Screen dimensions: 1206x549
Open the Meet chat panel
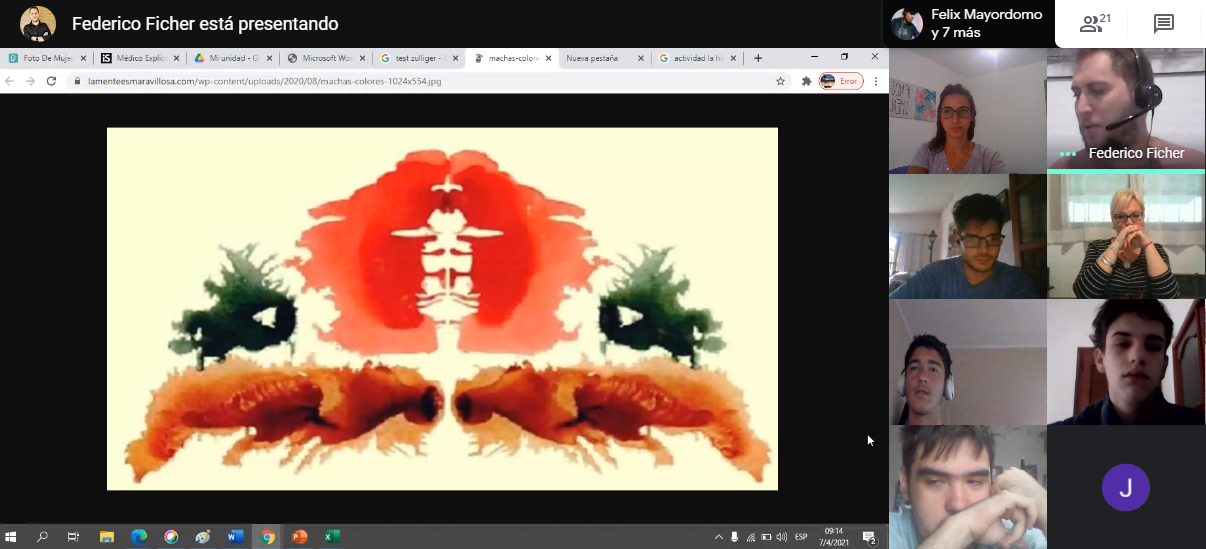click(x=1163, y=24)
